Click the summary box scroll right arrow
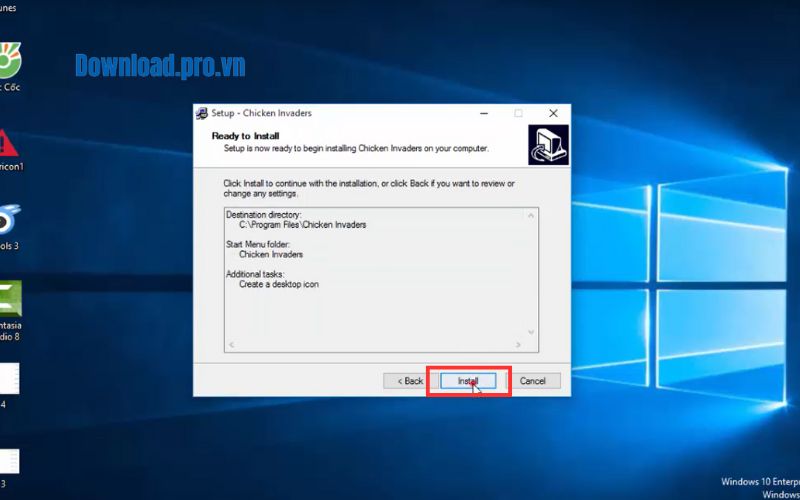This screenshot has height=500, width=800. pos(518,345)
